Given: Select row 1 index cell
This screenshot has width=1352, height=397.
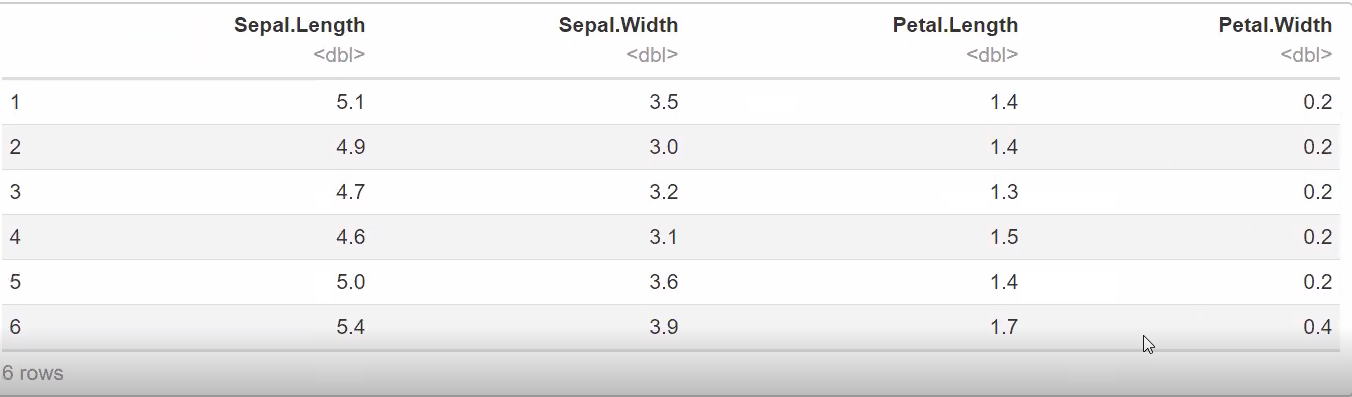Looking at the screenshot, I should coord(16,102).
